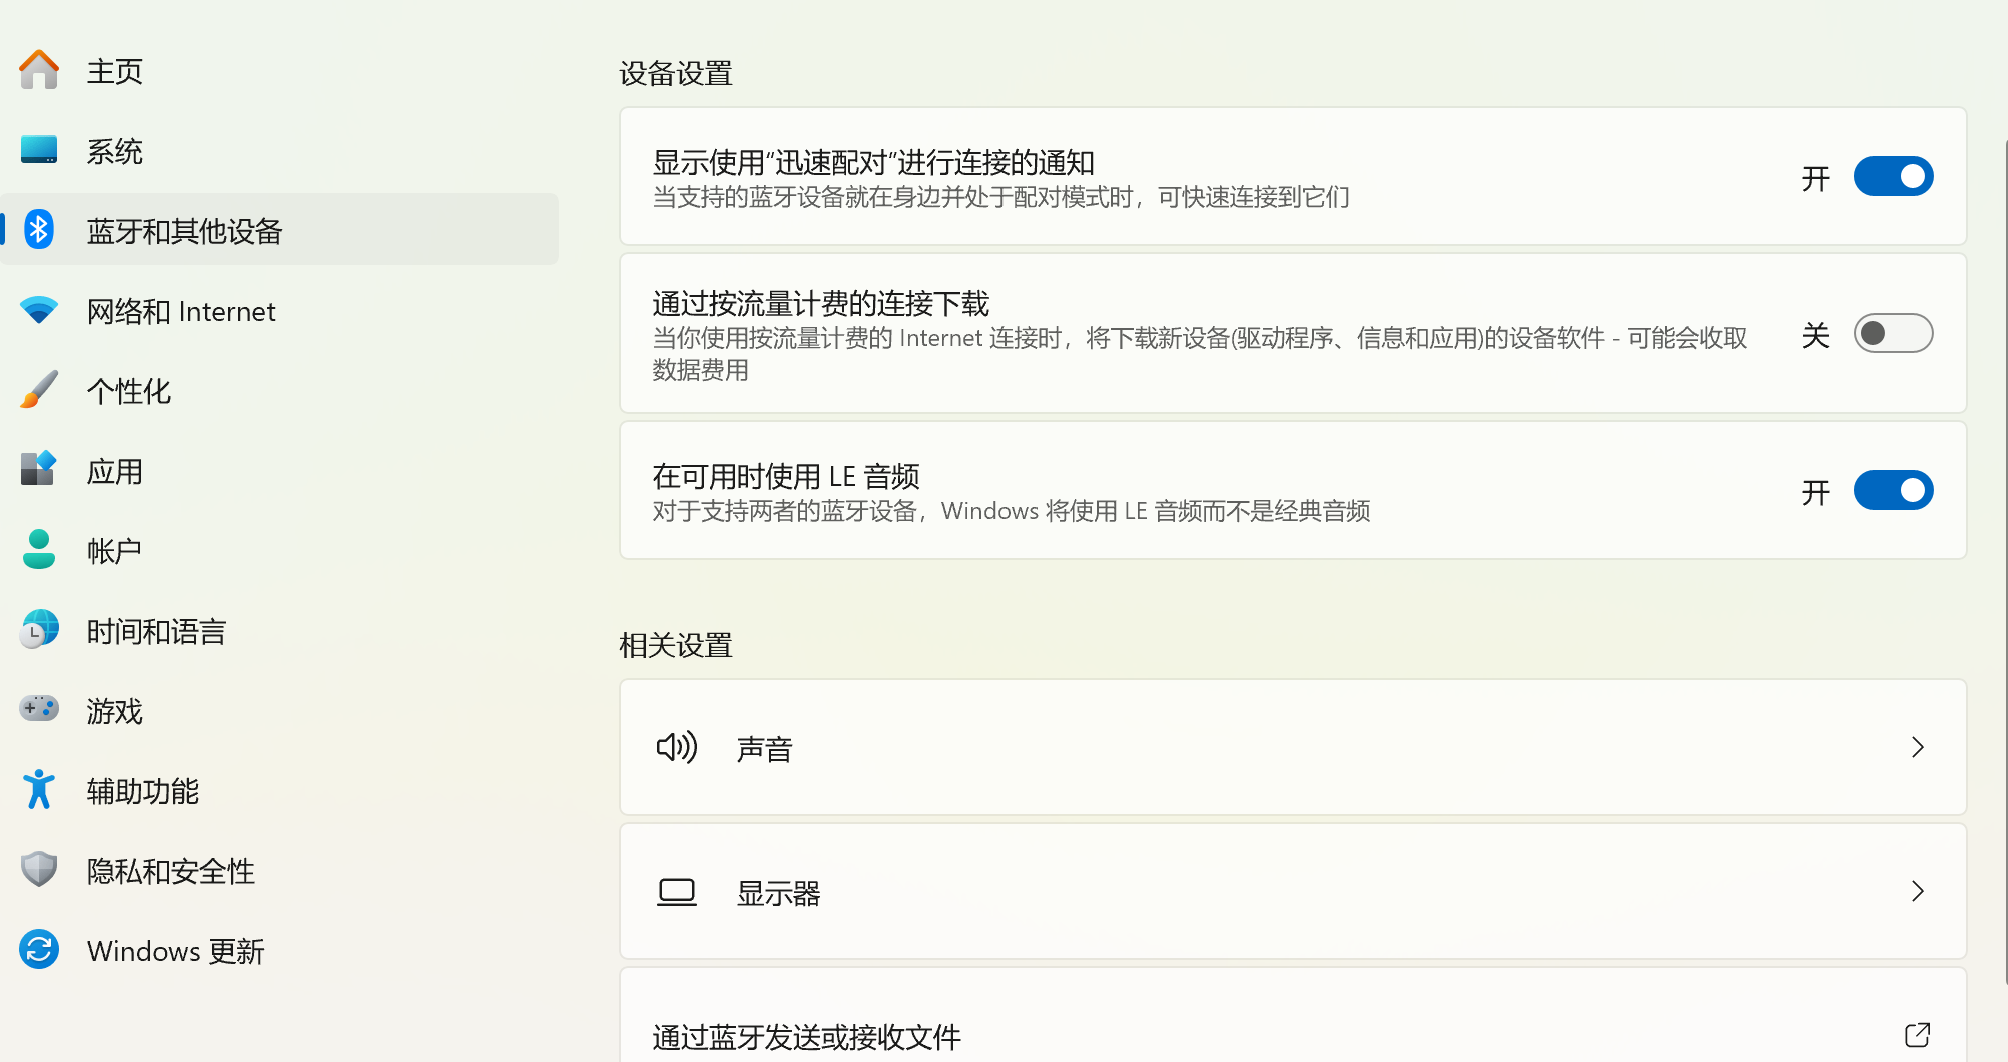The height and width of the screenshot is (1062, 2008).
Task: Click the Bluetooth icon in sidebar
Action: (39, 230)
